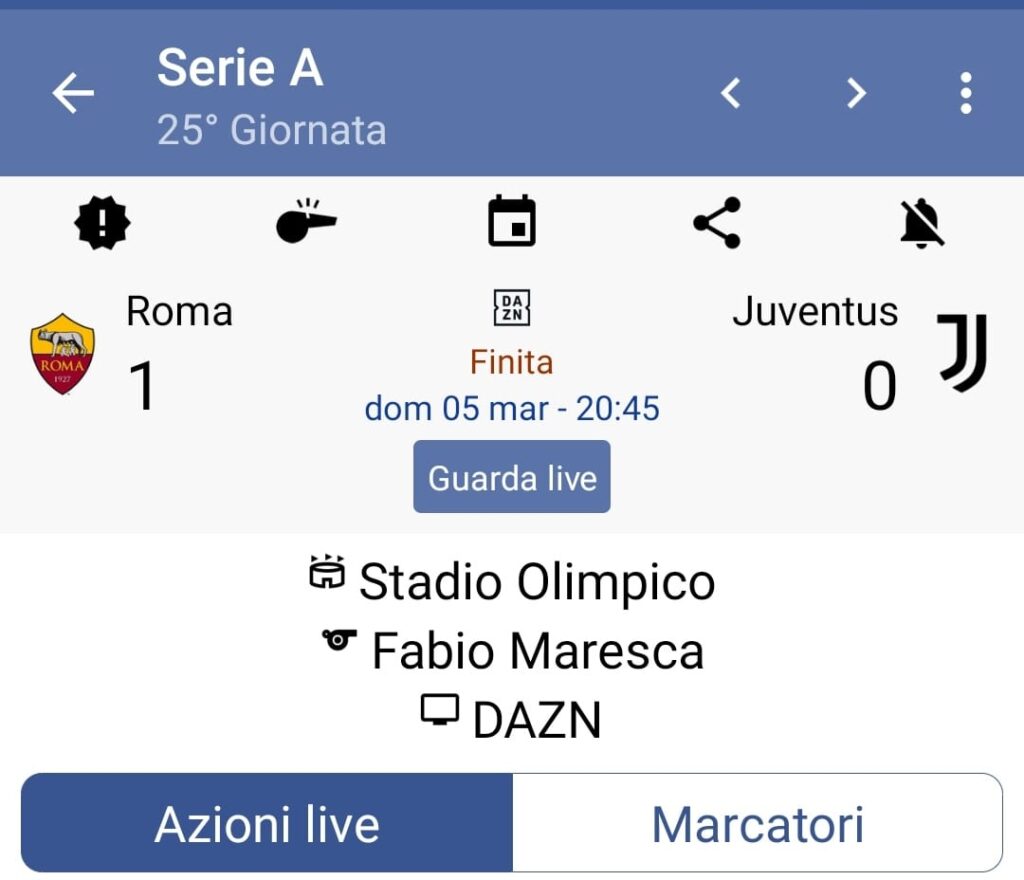
Task: Open Stadio Olimpico venue info
Action: [x=536, y=582]
